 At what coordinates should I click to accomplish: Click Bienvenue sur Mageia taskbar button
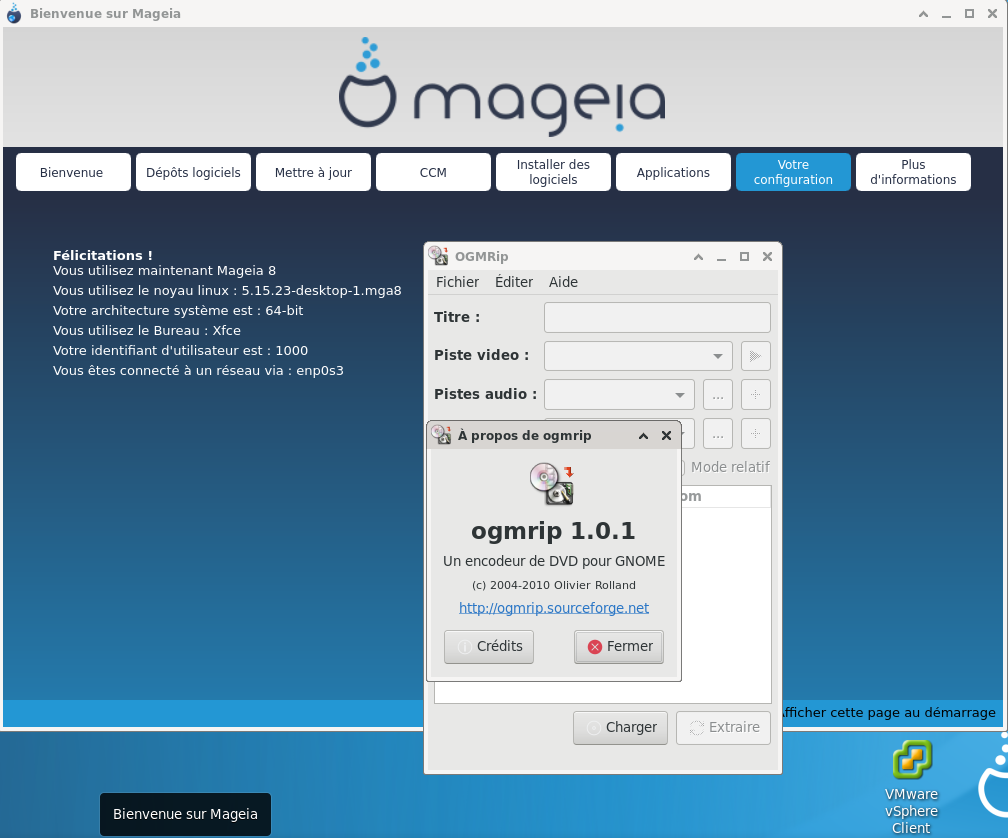click(185, 814)
